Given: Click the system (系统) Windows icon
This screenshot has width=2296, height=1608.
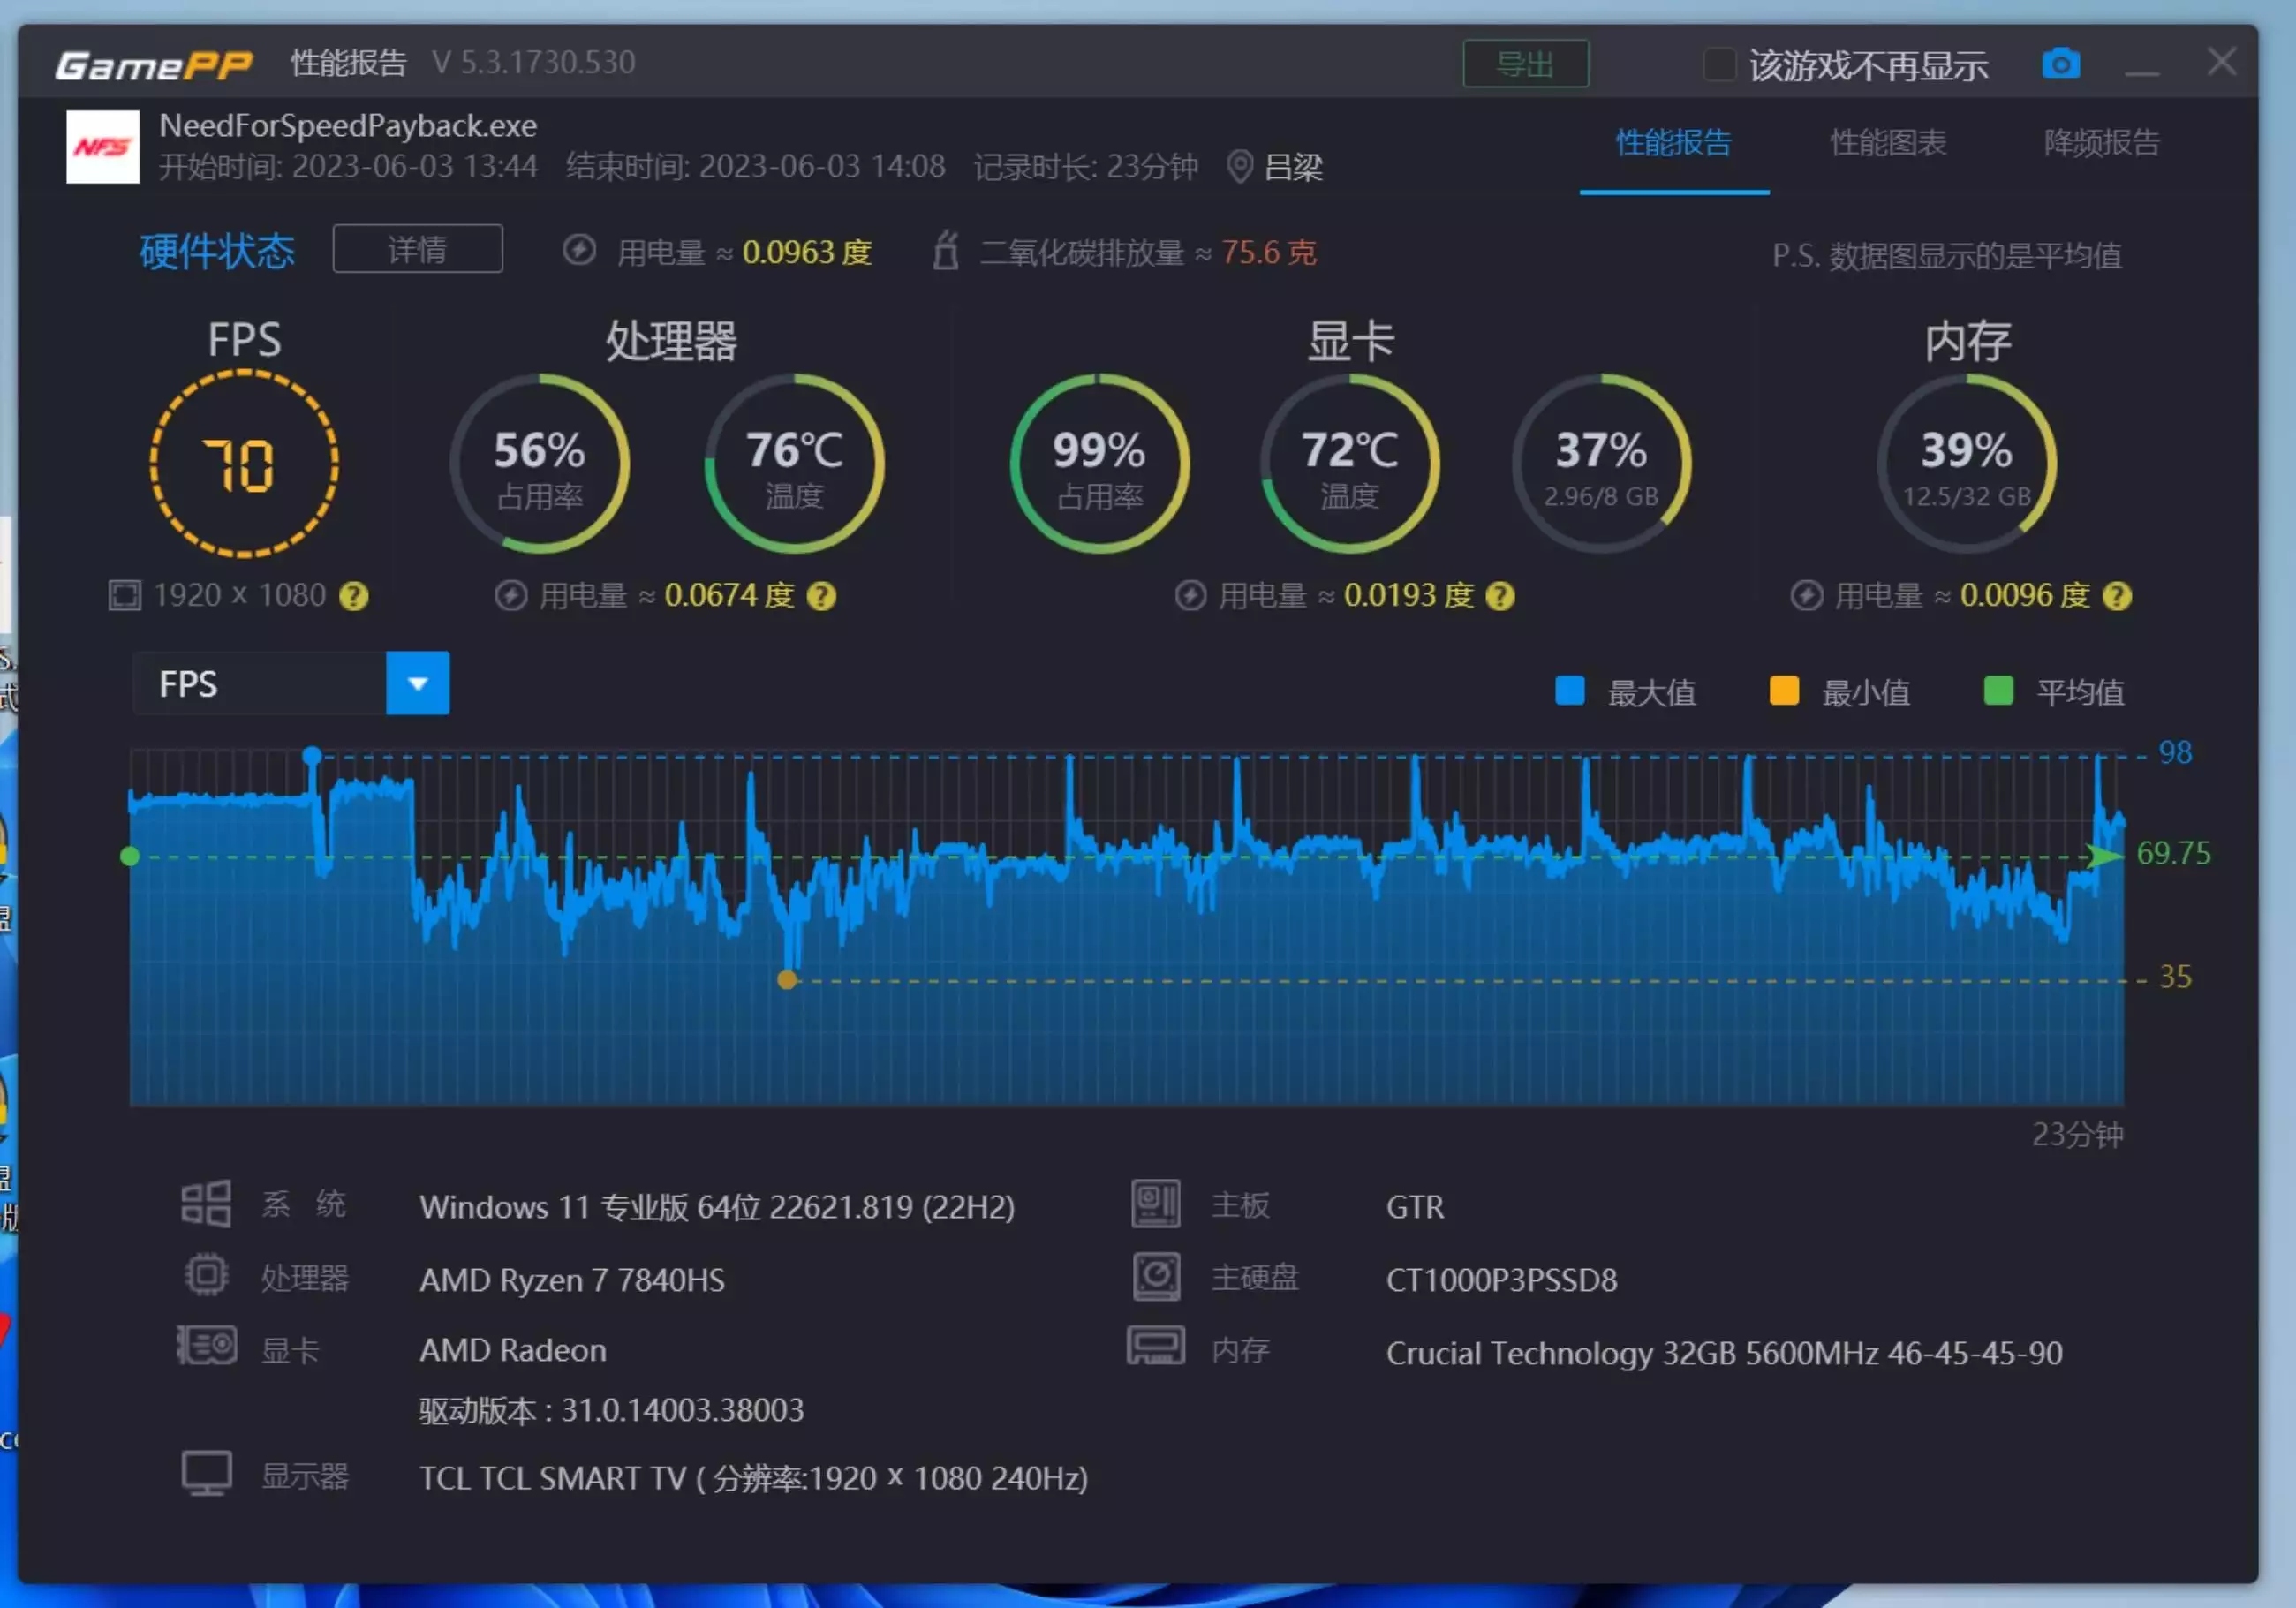Looking at the screenshot, I should [206, 1204].
